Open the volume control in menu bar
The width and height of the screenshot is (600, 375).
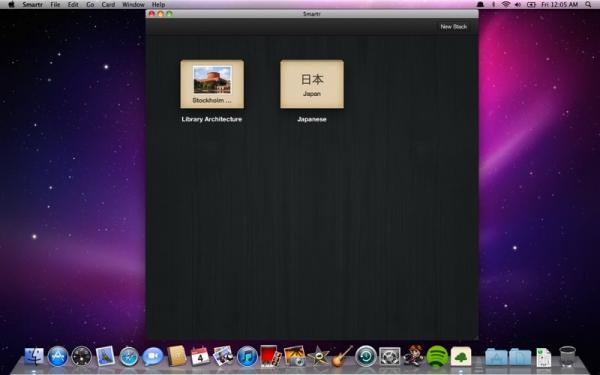518,5
